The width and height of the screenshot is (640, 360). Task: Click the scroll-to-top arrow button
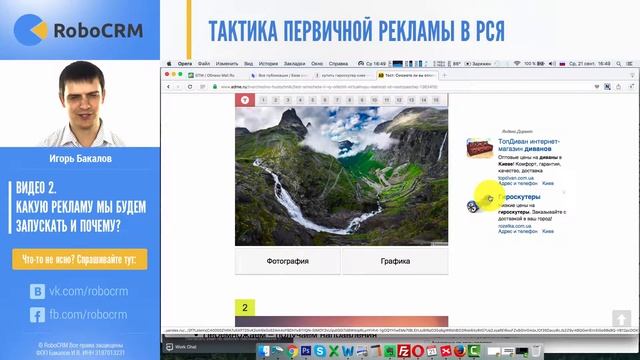[621, 318]
